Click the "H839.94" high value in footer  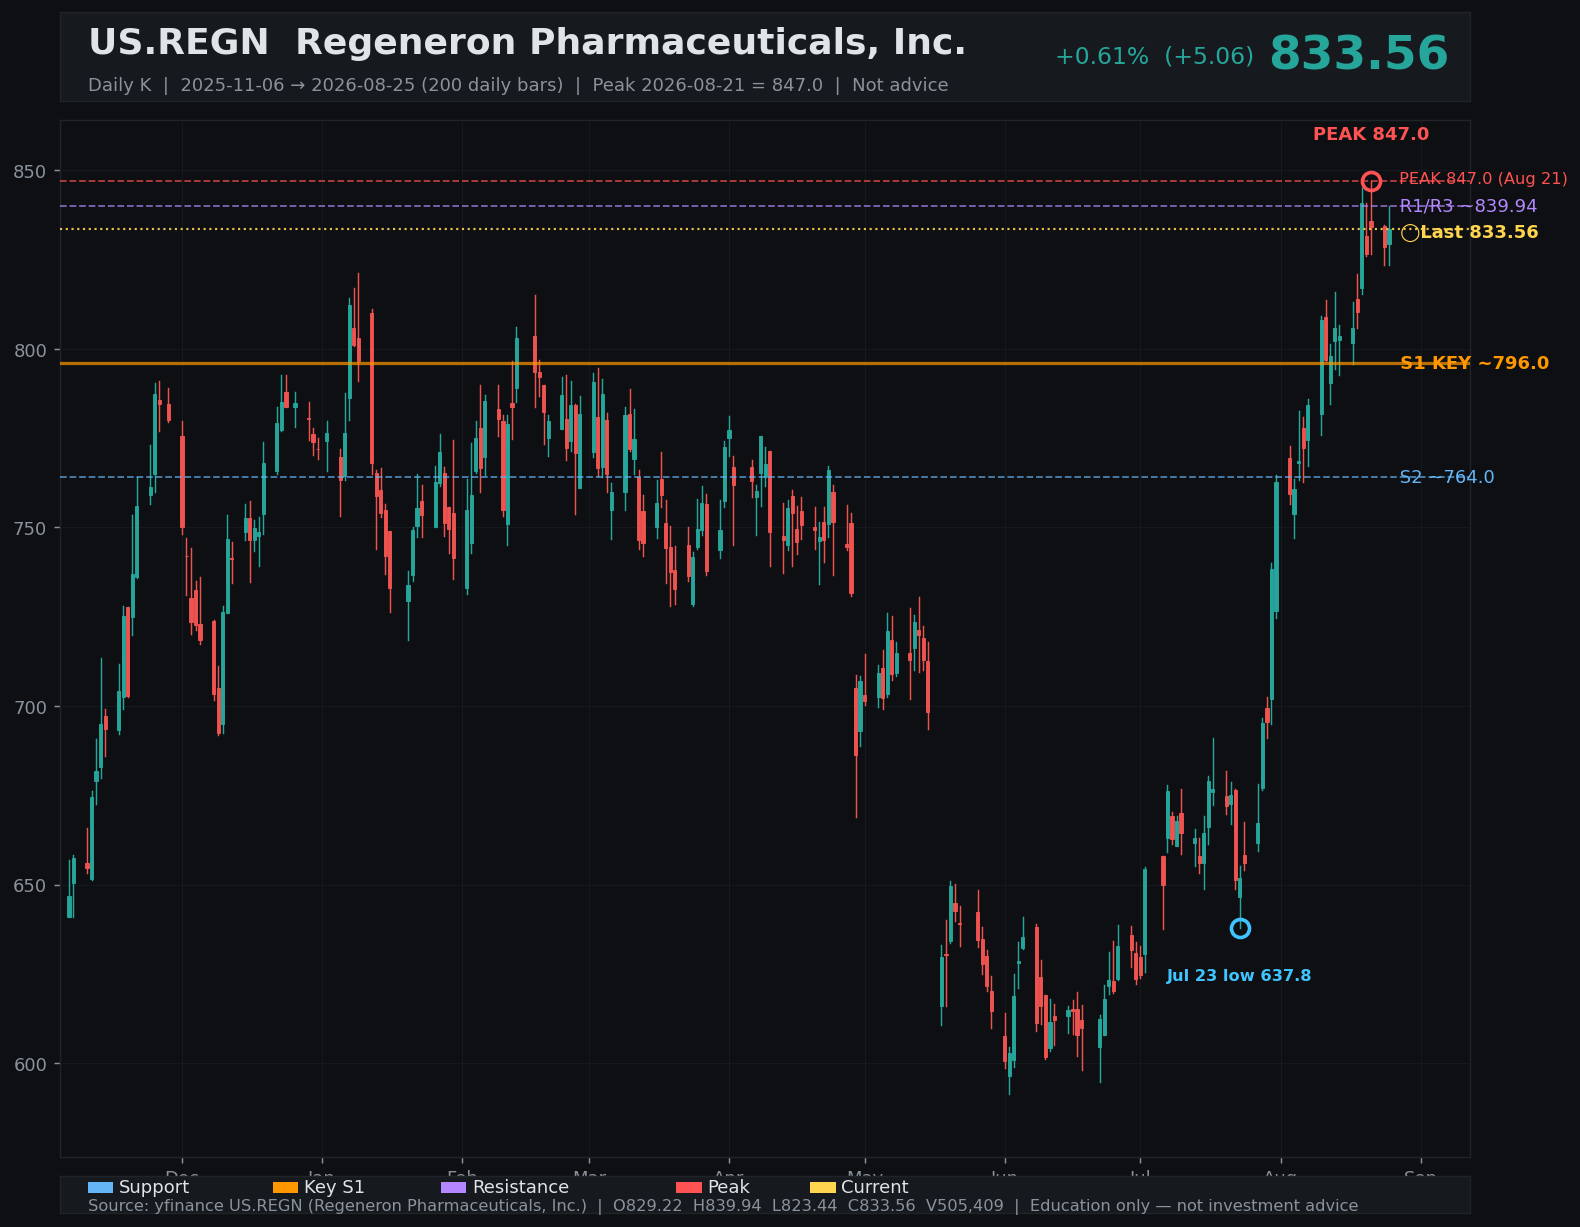[727, 1206]
